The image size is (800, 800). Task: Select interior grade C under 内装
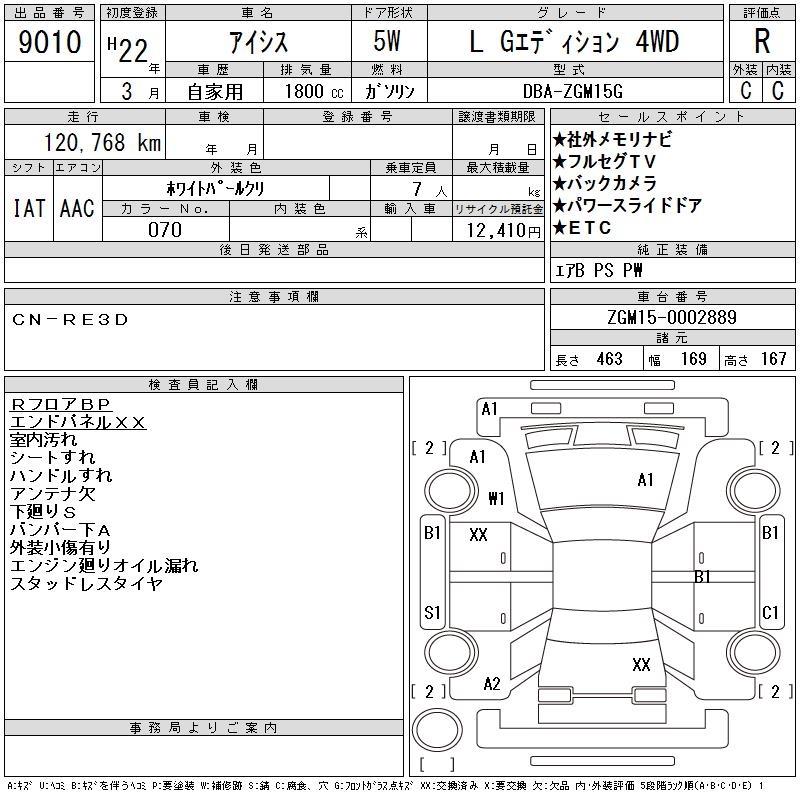click(x=778, y=90)
